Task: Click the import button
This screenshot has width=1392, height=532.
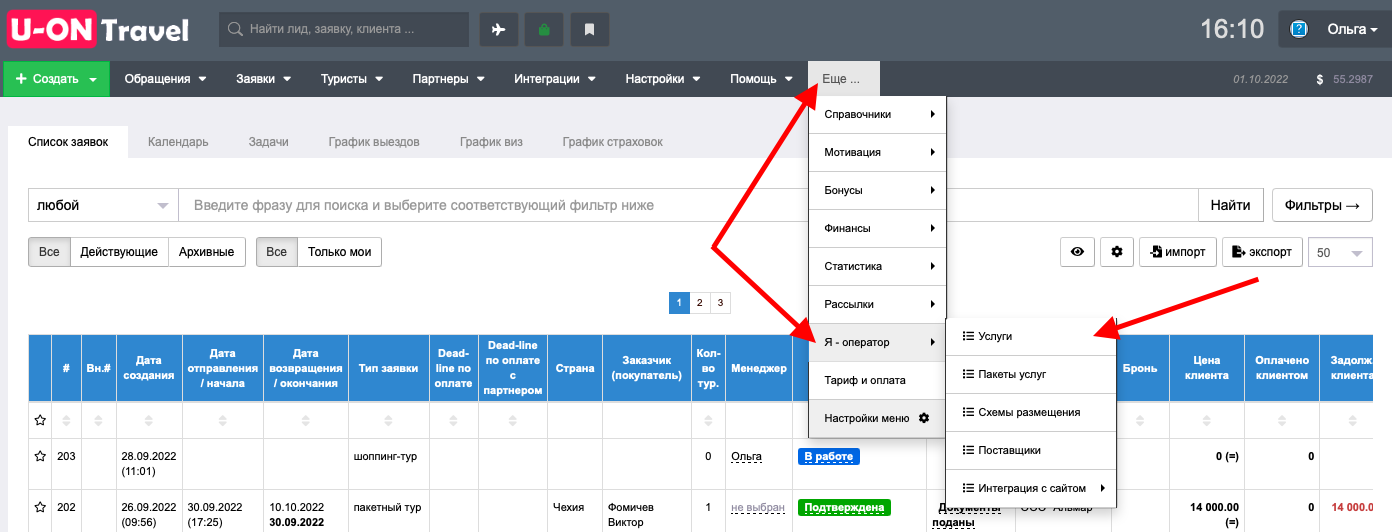Action: 1177,252
